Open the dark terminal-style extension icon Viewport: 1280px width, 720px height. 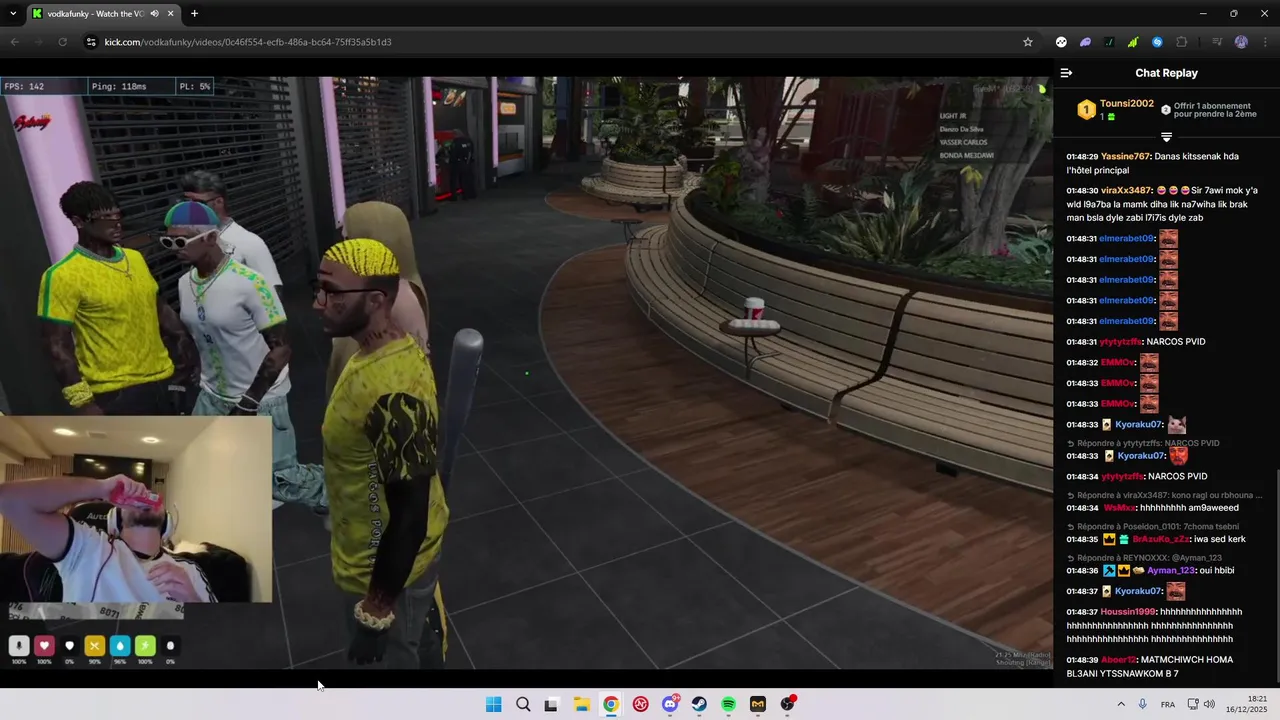tap(1109, 42)
